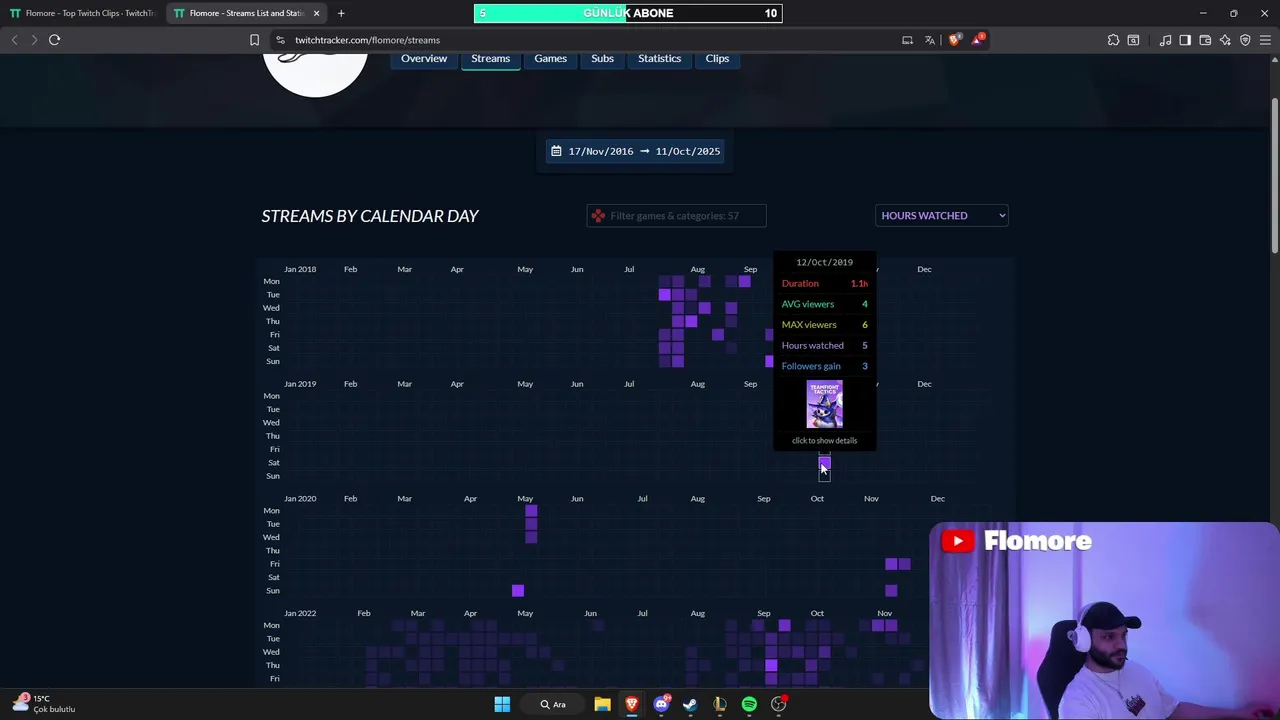This screenshot has width=1280, height=720.
Task: Switch to Flomore Top Twitch Clips browser tab
Action: (x=82, y=13)
